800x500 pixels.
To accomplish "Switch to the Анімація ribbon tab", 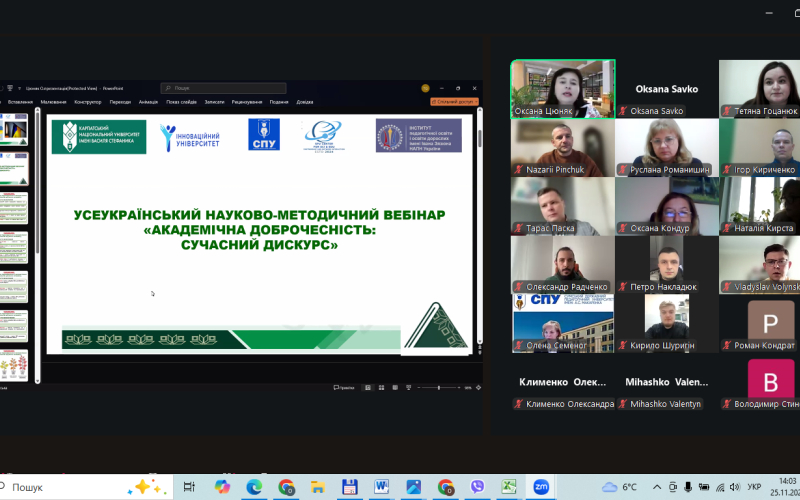I will (148, 102).
